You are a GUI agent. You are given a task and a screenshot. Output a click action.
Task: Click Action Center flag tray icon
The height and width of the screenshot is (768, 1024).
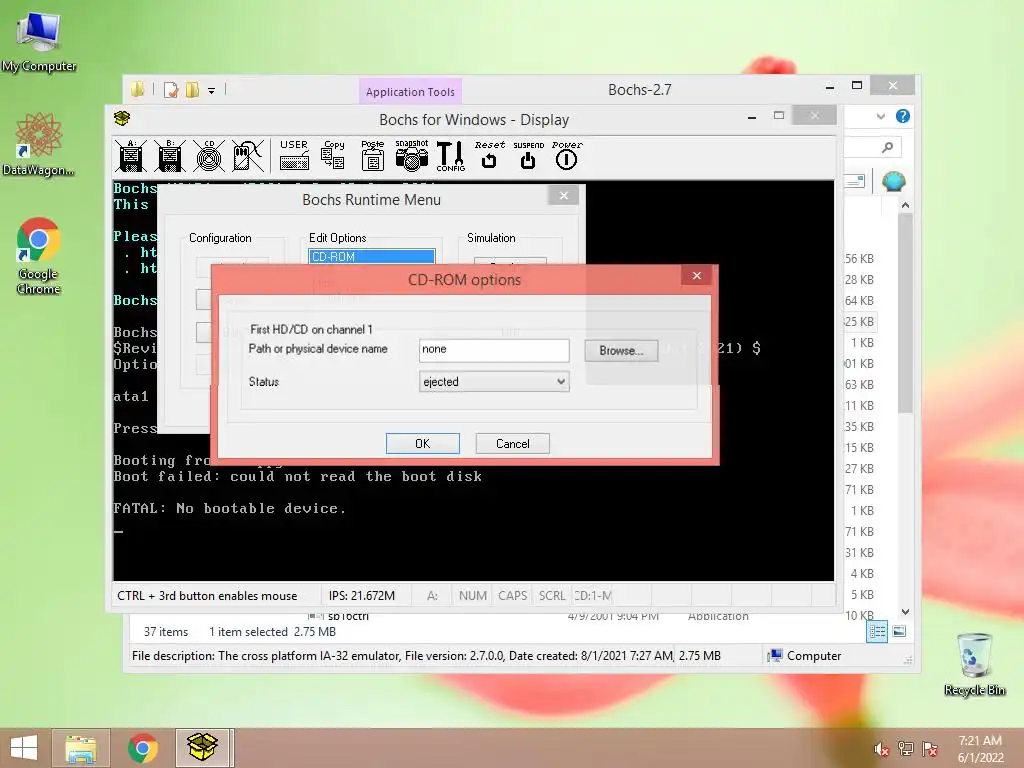(930, 749)
